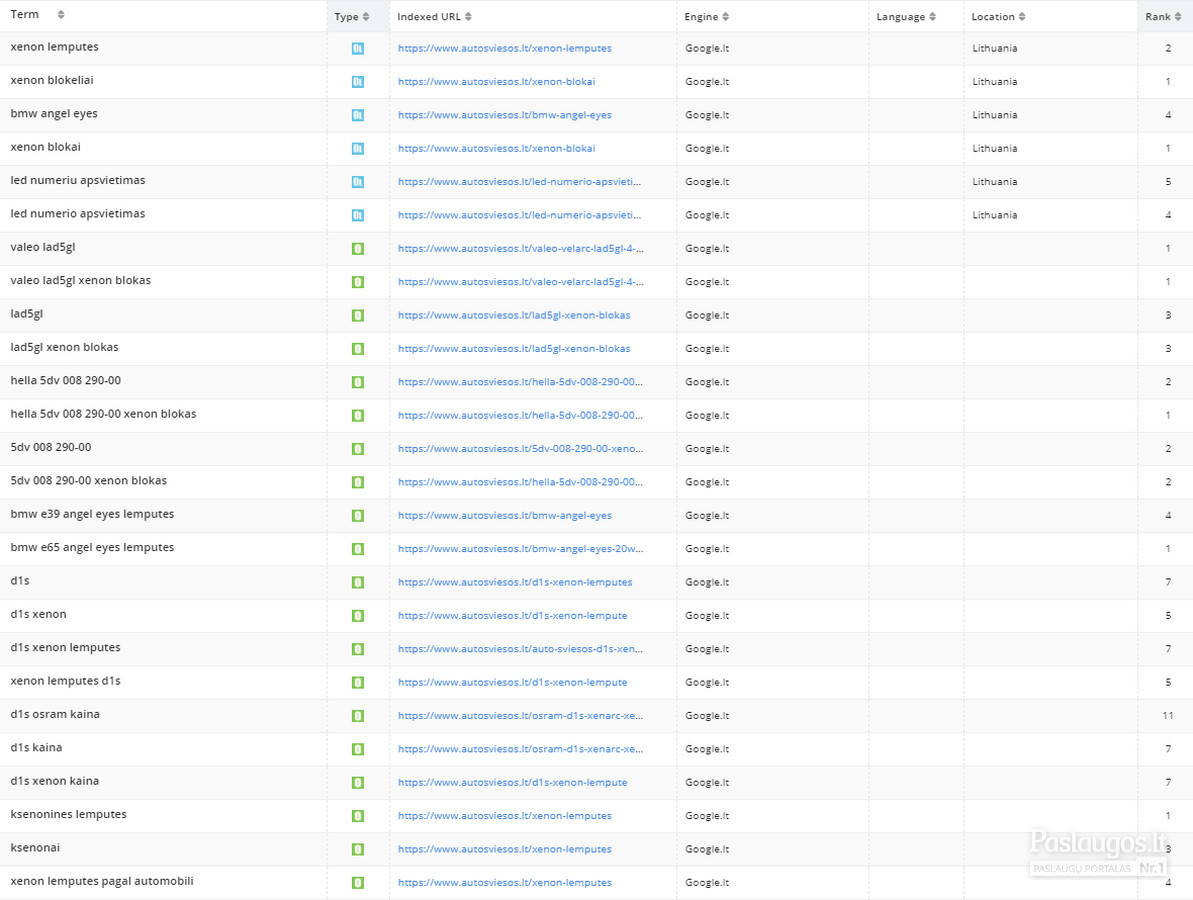This screenshot has width=1193, height=900.
Task: Click type icon for xenon blokai row
Action: [358, 148]
